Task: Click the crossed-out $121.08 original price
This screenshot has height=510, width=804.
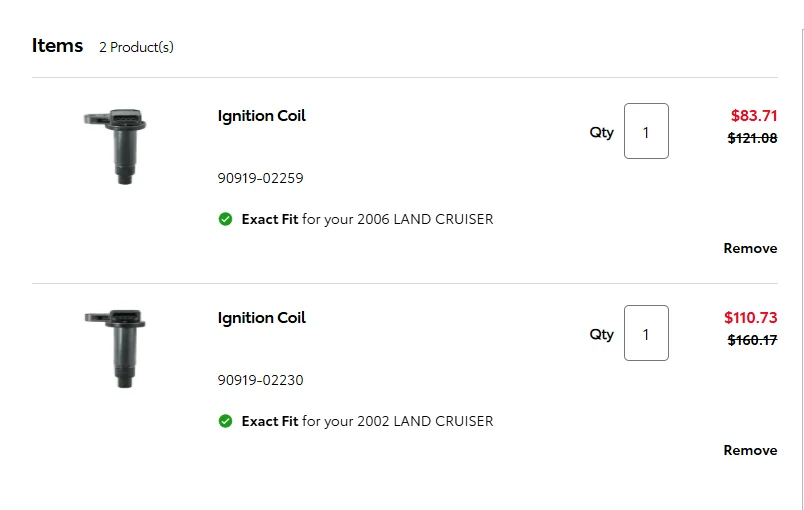Action: click(752, 138)
